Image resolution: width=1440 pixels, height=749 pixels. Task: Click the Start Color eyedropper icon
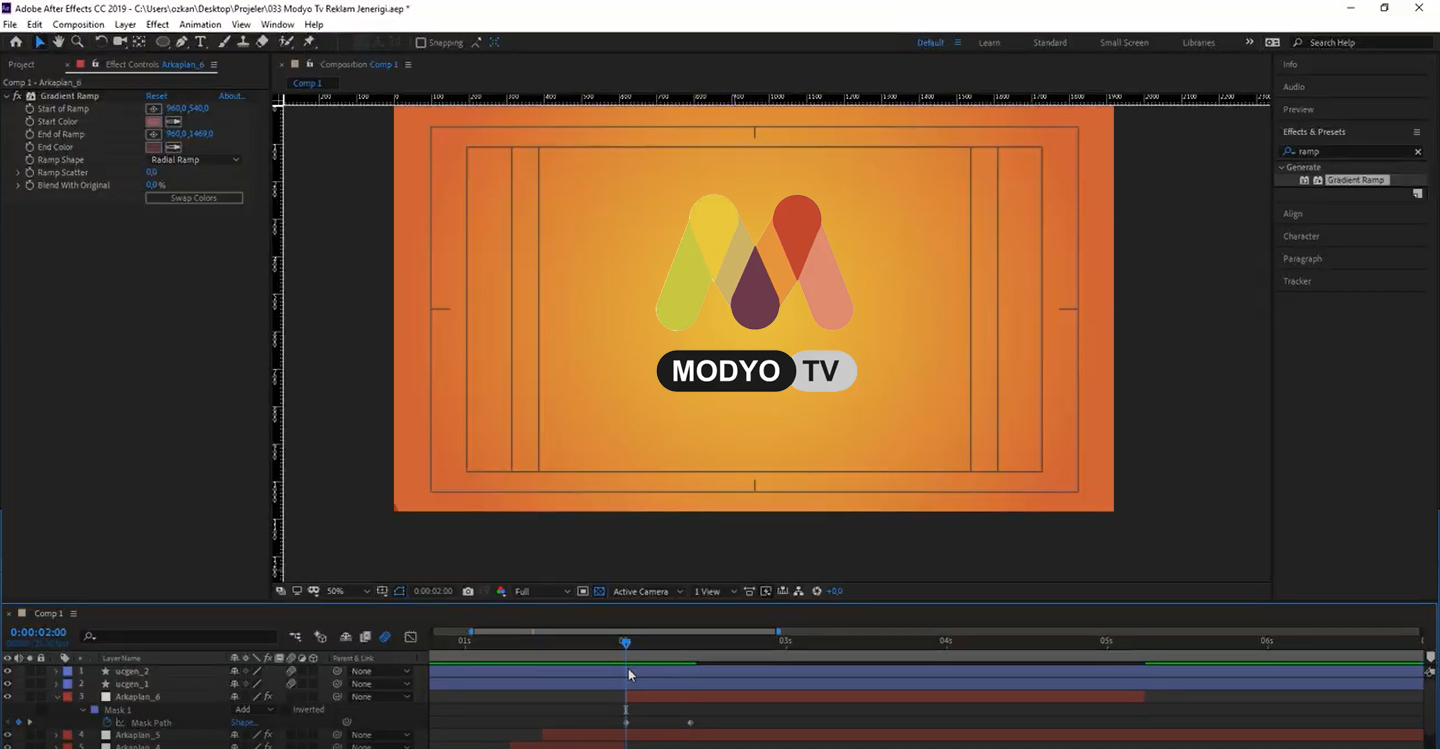(173, 121)
